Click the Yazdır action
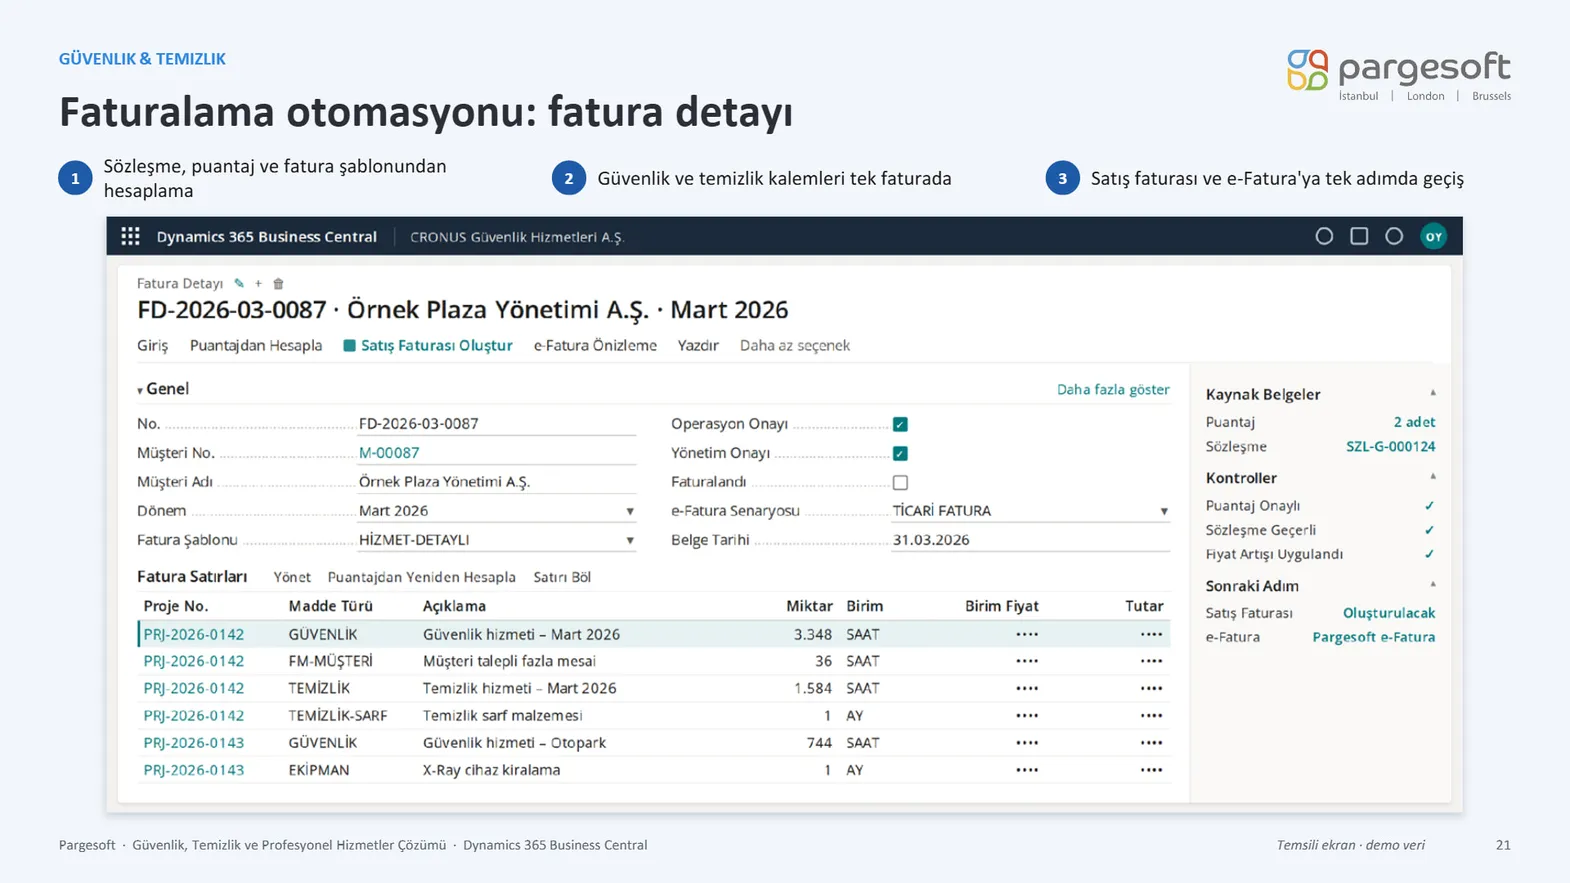 pyautogui.click(x=698, y=346)
